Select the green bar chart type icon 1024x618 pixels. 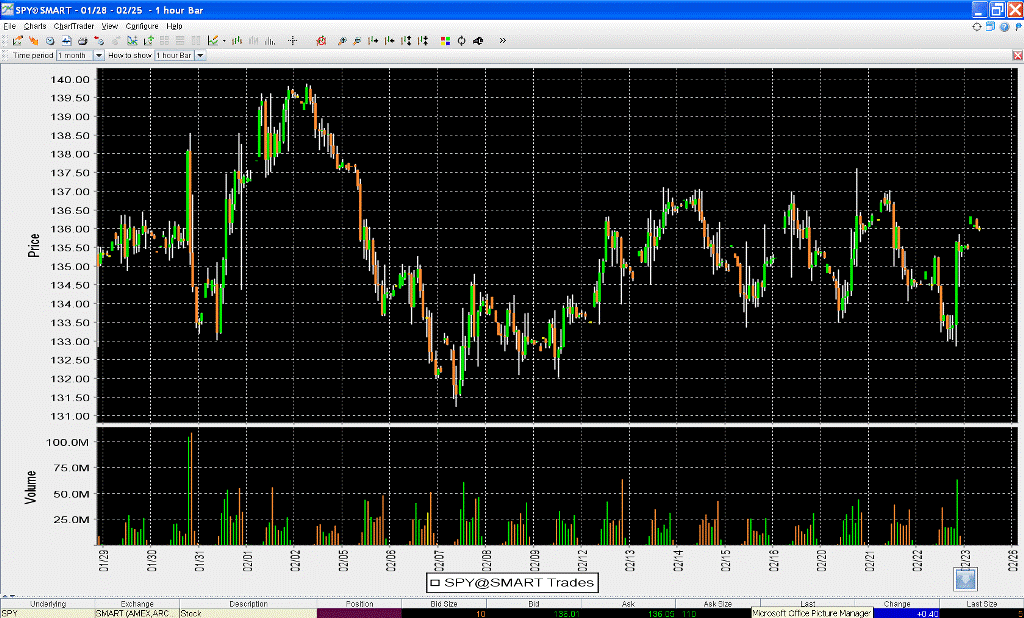tap(237, 41)
